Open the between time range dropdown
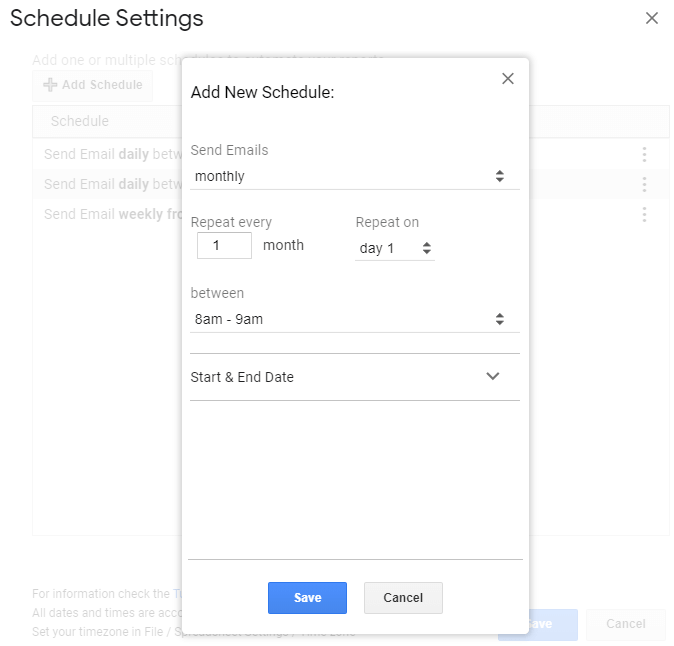 pos(354,319)
